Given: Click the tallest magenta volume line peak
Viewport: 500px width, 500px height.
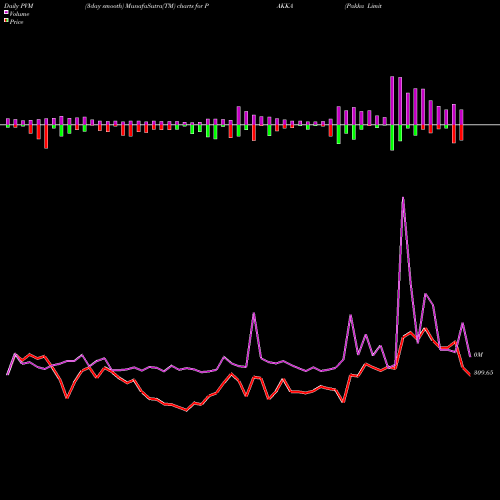Looking at the screenshot, I should click(x=403, y=198).
